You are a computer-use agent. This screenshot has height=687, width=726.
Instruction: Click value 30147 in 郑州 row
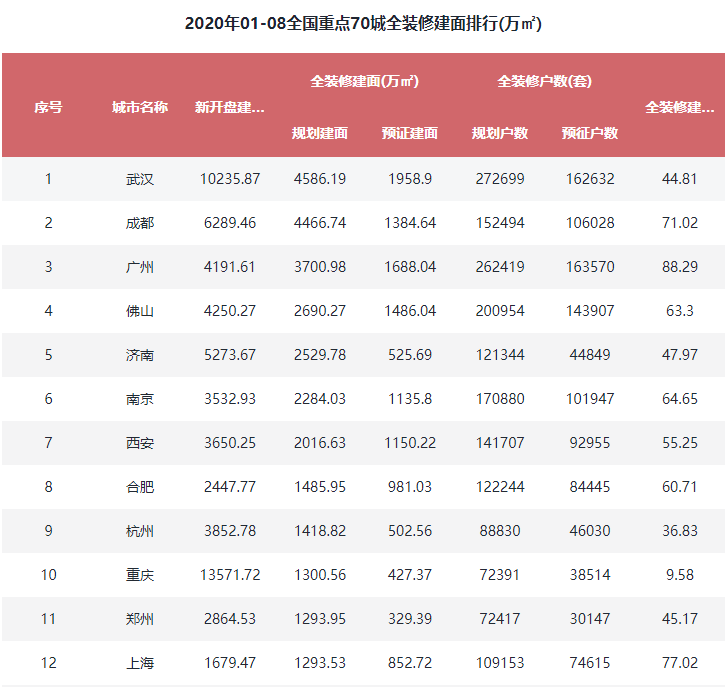590,618
